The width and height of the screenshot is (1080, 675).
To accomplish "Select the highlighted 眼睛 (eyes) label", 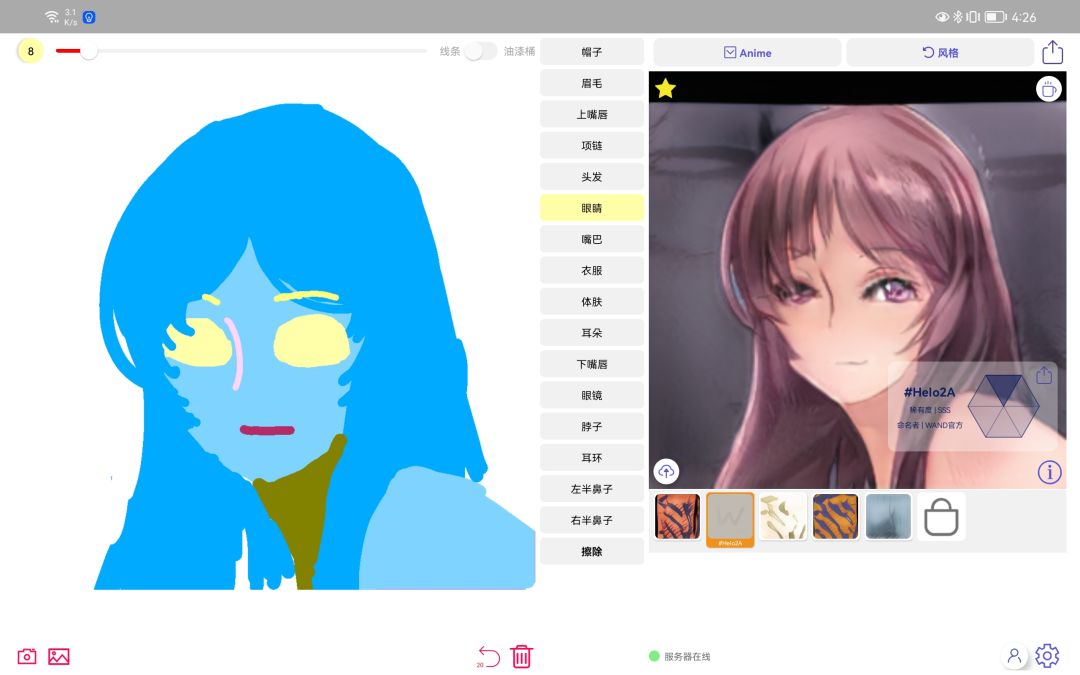I will coord(592,208).
